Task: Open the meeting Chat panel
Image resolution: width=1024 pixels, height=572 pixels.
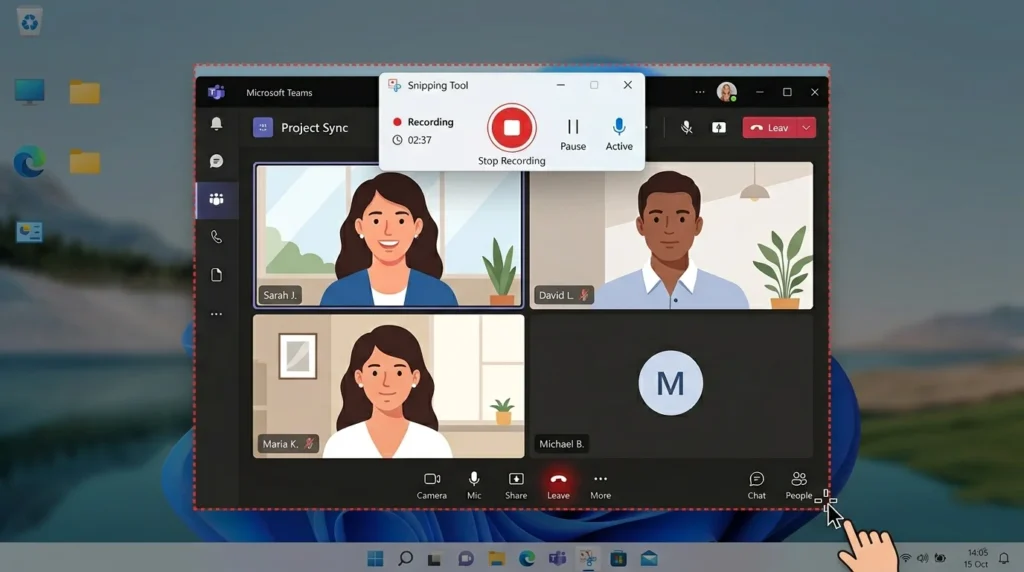Action: coord(757,484)
